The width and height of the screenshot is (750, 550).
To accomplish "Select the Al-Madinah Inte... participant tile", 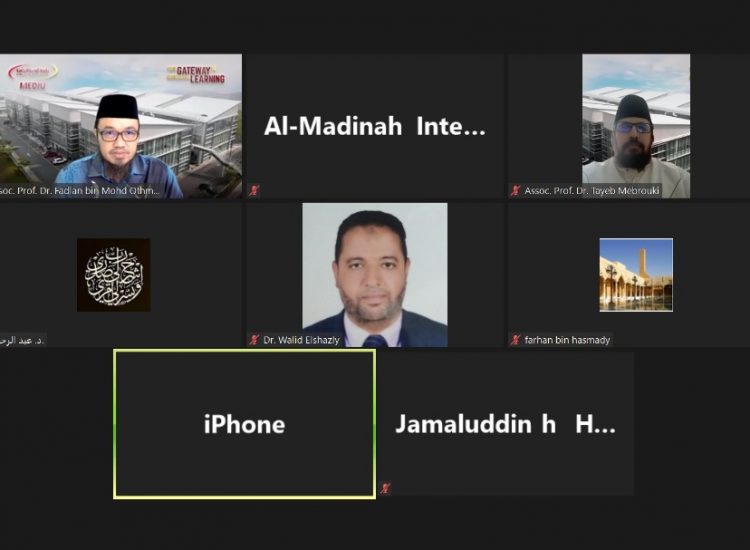I will coord(375,126).
